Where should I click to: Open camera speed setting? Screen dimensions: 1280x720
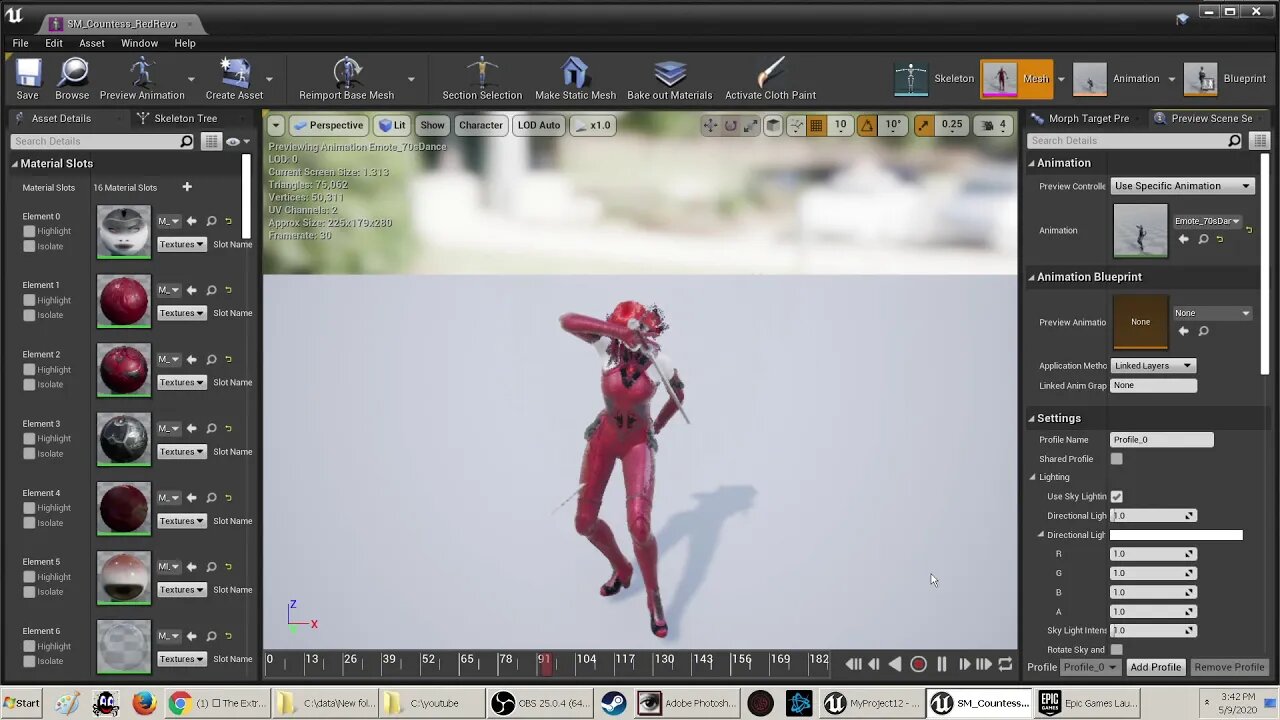point(993,125)
